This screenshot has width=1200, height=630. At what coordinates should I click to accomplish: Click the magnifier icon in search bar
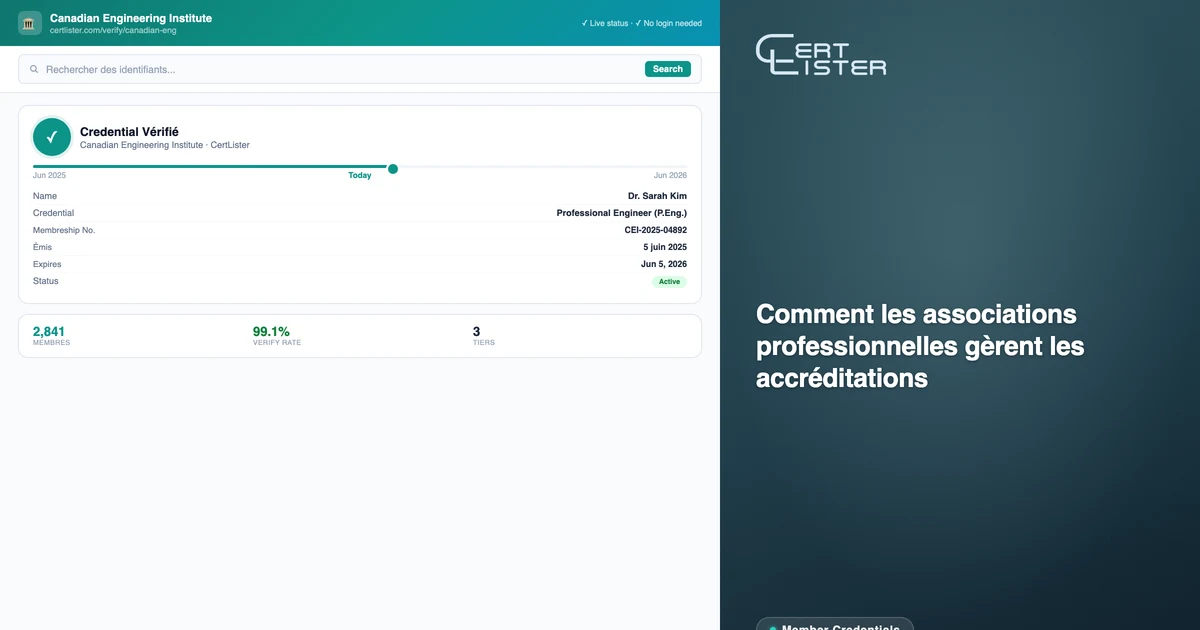point(34,69)
